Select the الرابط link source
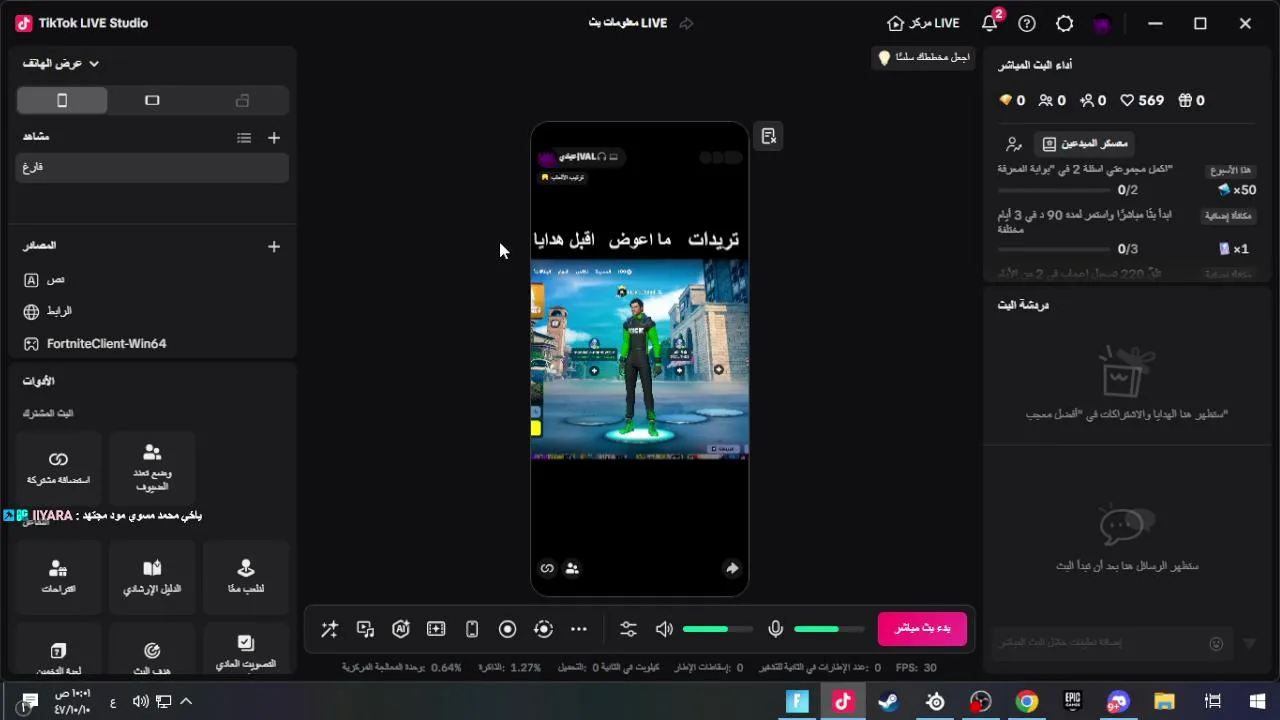 [x=153, y=311]
